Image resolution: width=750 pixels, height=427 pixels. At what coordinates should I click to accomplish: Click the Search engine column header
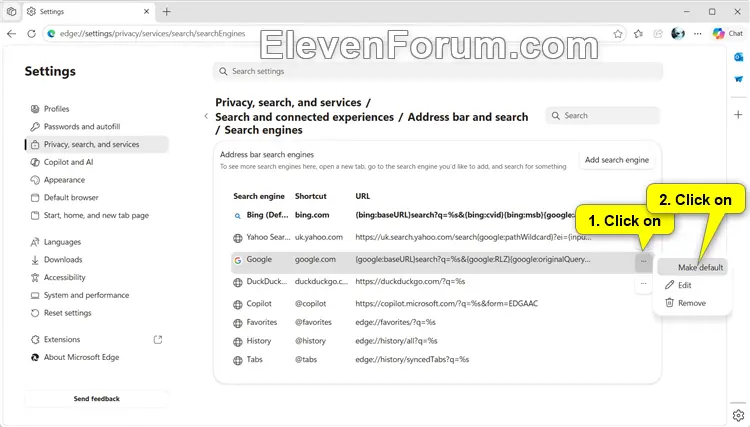[x=259, y=196]
